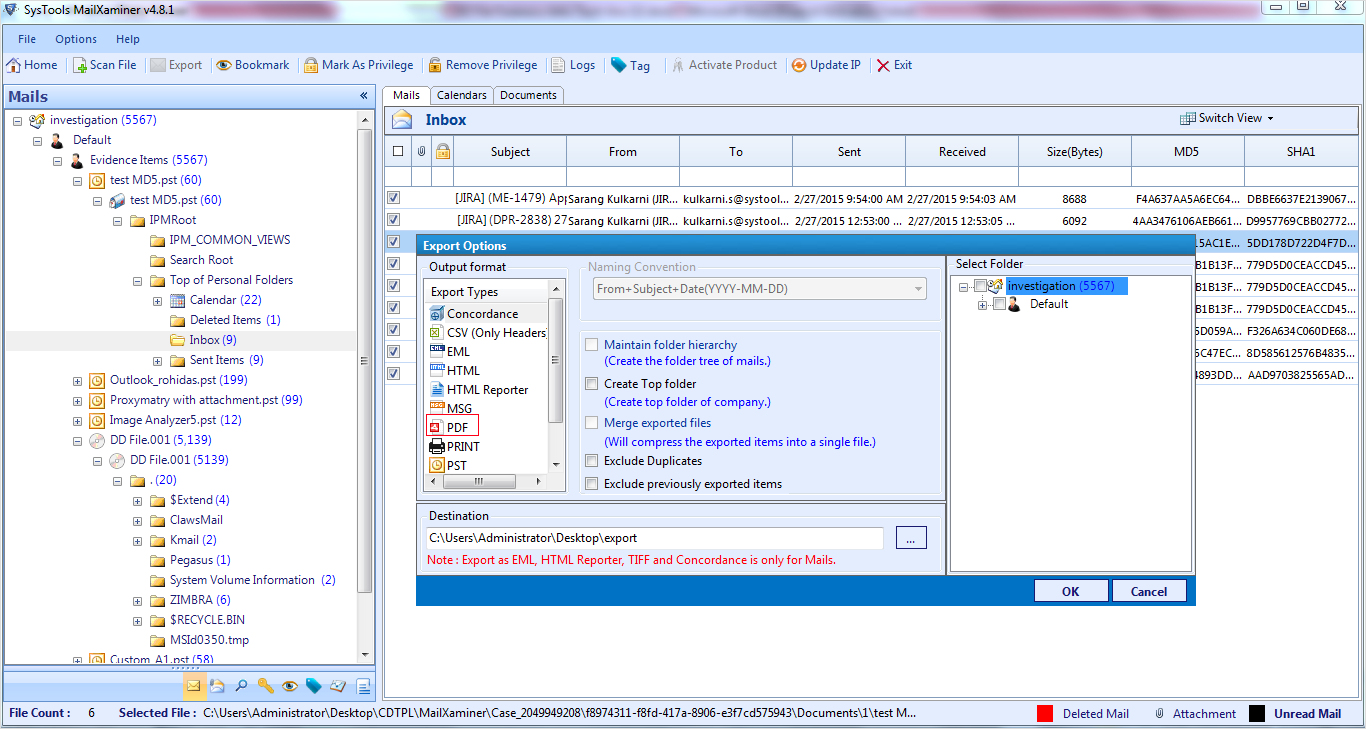Image resolution: width=1366 pixels, height=729 pixels.
Task: Collapse the Mails panel with double chevron
Action: coord(364,97)
